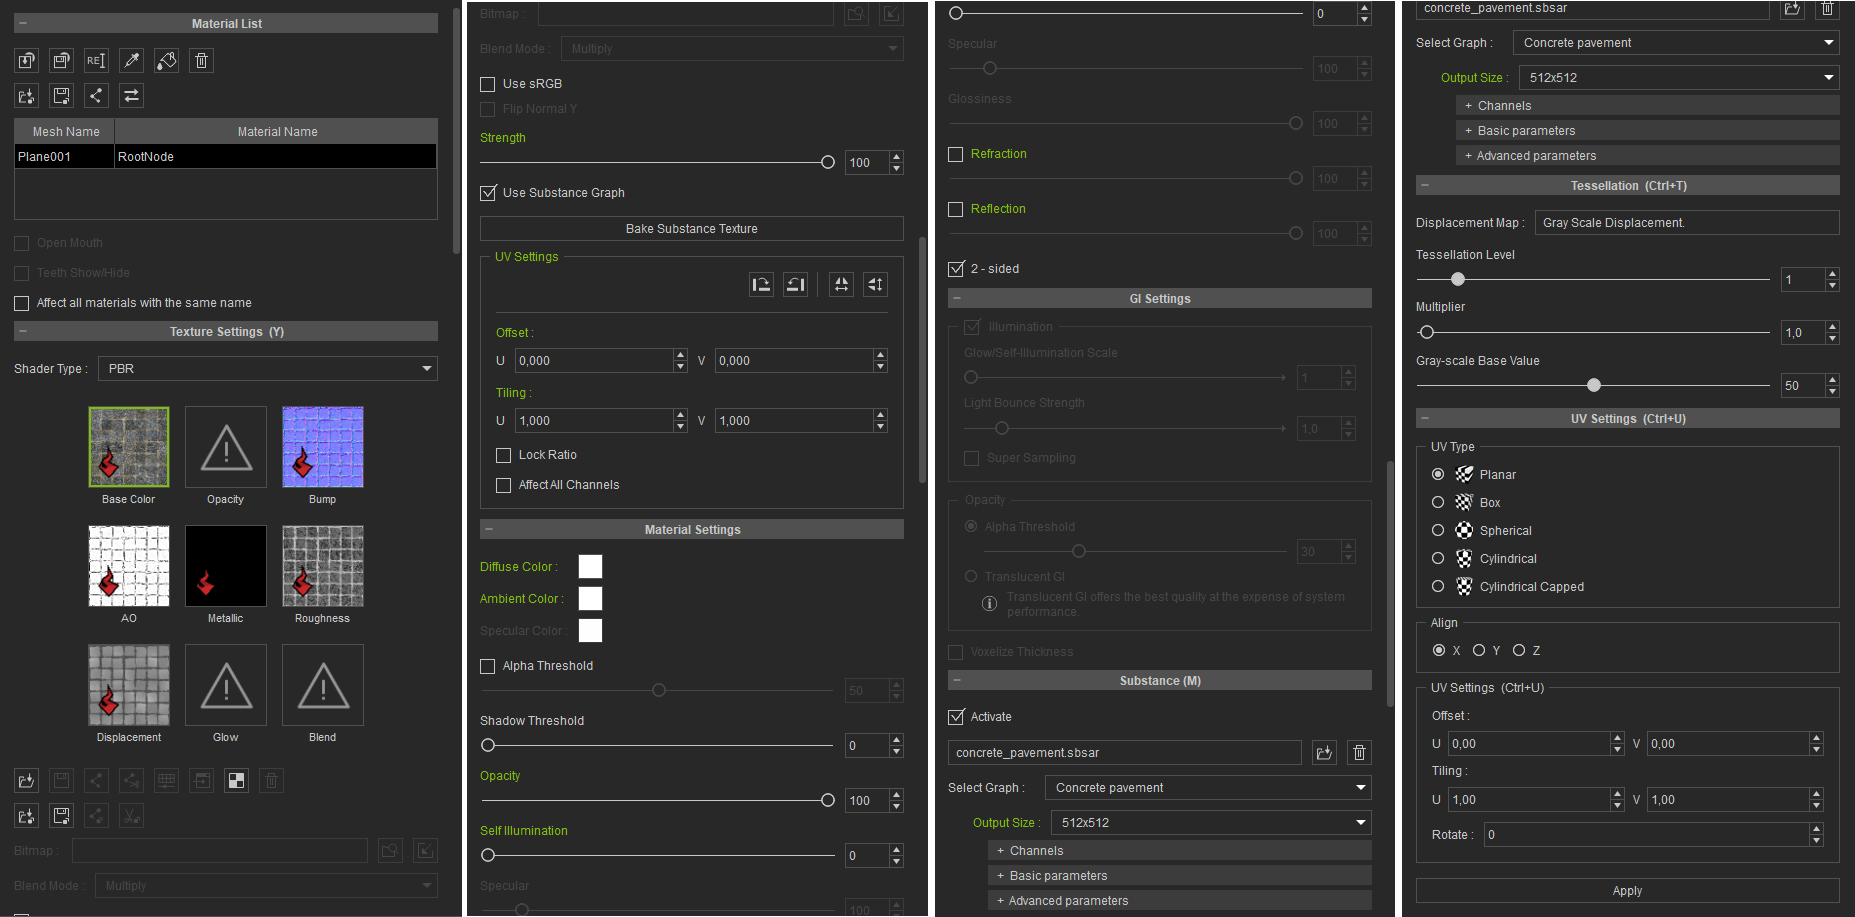1855x917 pixels.
Task: Click the paint bucket apply material icon
Action: point(166,60)
